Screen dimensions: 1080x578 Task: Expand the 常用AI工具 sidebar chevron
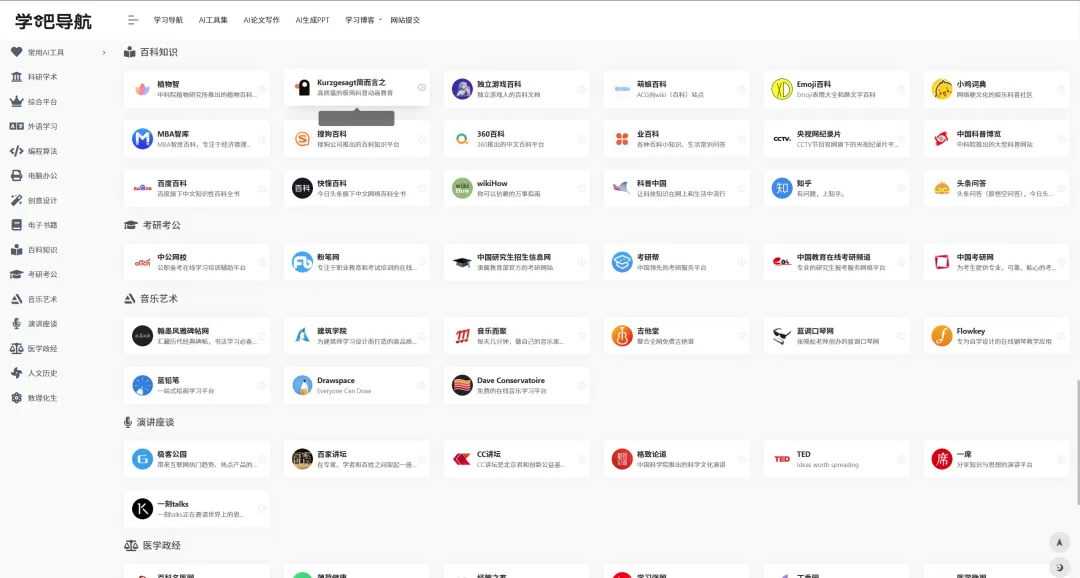click(104, 52)
